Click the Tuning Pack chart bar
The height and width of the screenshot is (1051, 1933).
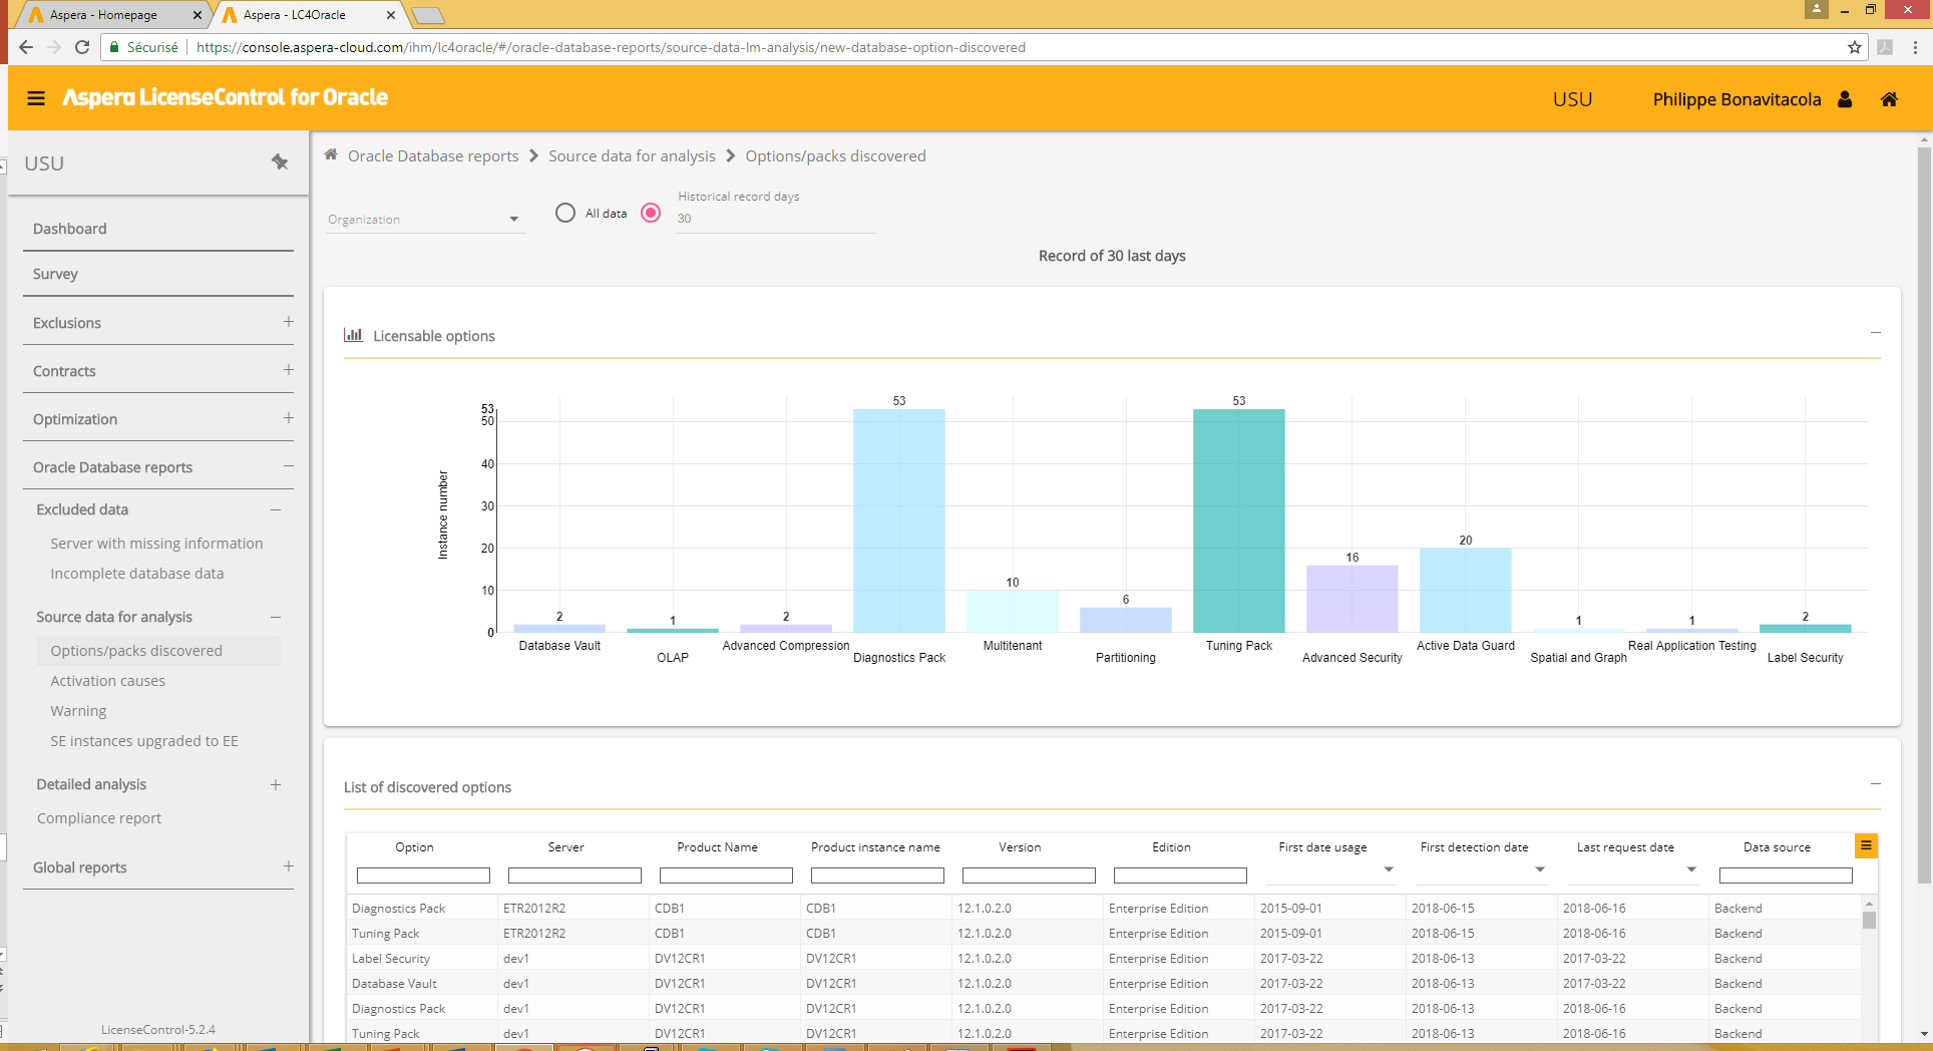(x=1238, y=520)
